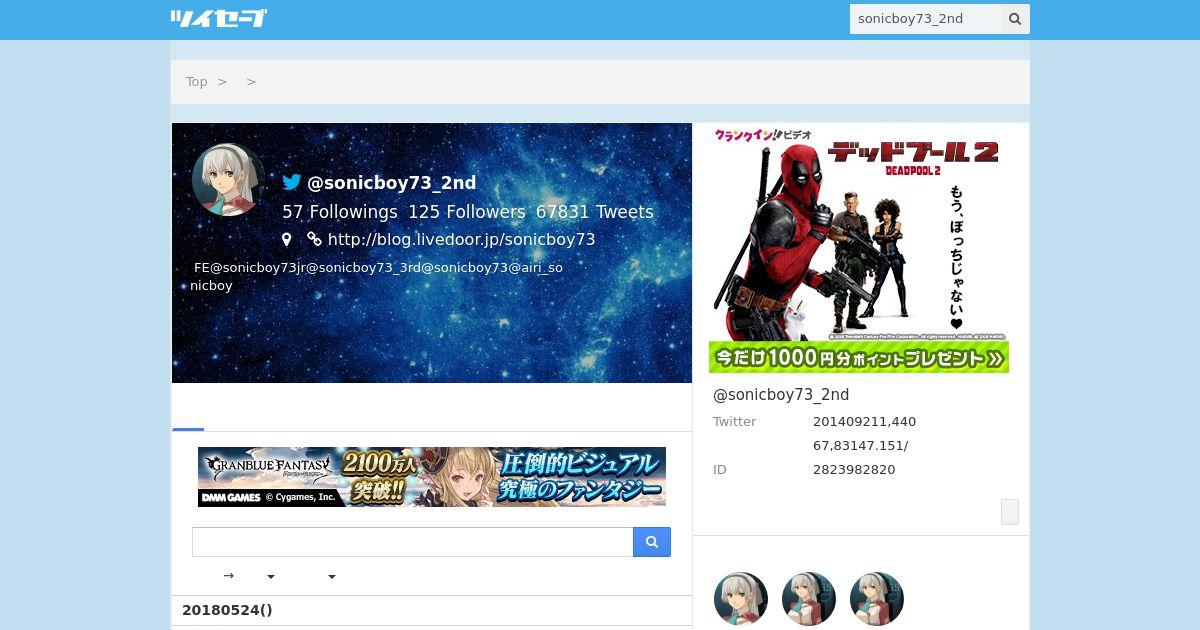This screenshot has height=630, width=1200.
Task: Click the ツイセーブ site logo
Action: coord(218,18)
